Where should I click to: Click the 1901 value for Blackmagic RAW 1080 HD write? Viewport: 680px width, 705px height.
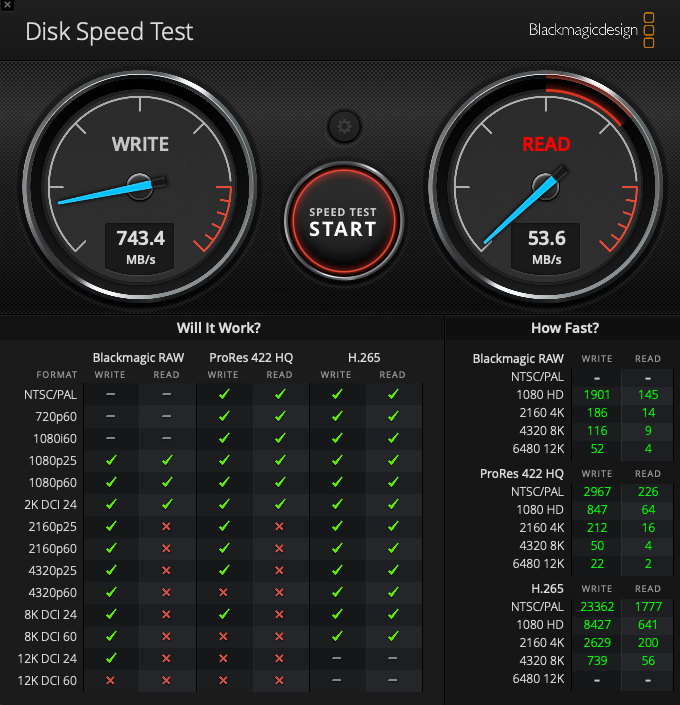597,395
